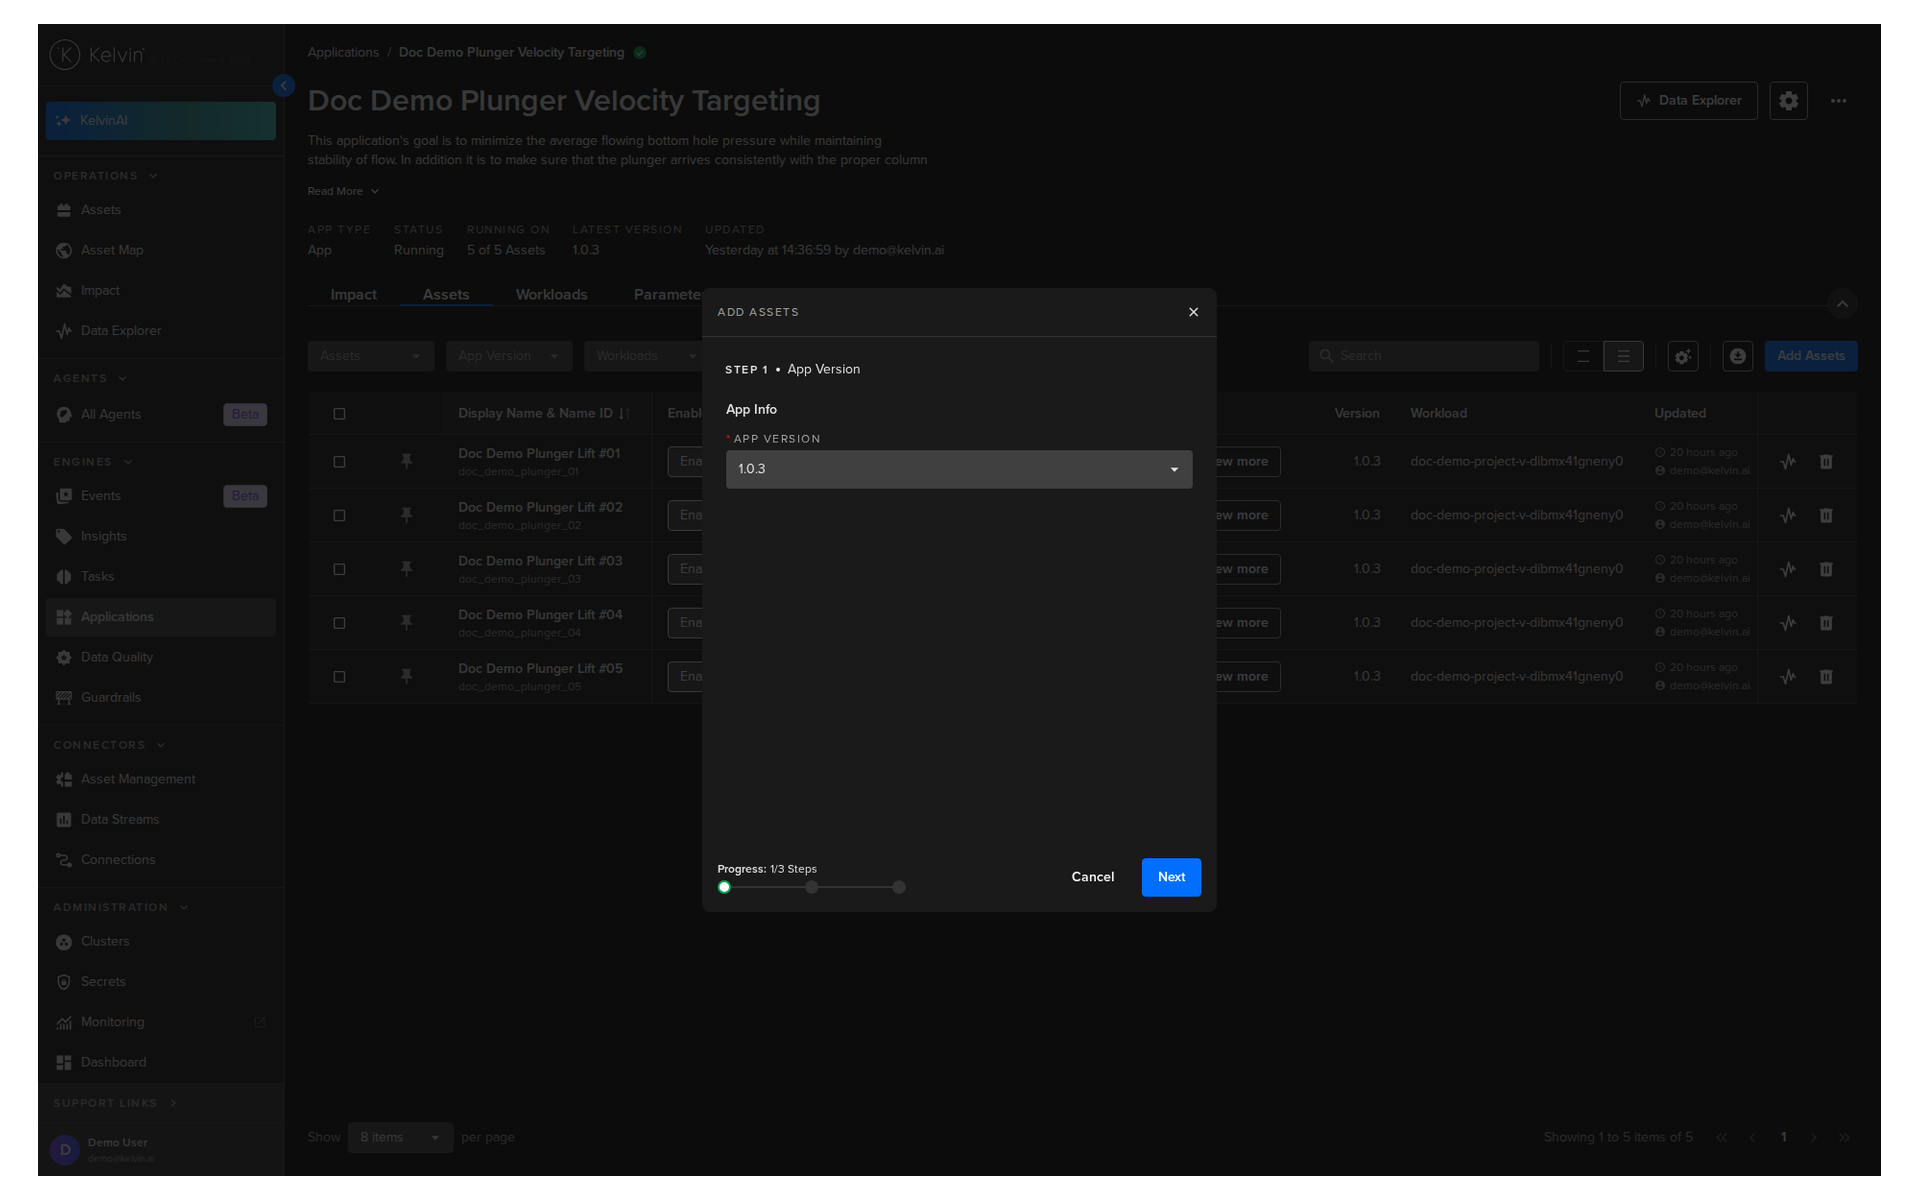Open the Asset Management sidebar icon
This screenshot has width=1920, height=1200.
pos(64,779)
